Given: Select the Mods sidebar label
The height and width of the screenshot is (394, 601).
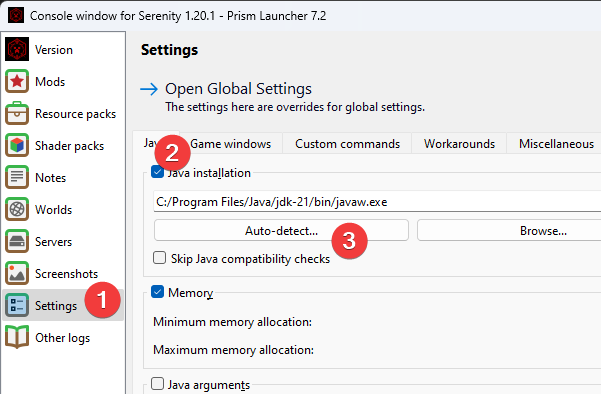Looking at the screenshot, I should tap(50, 82).
